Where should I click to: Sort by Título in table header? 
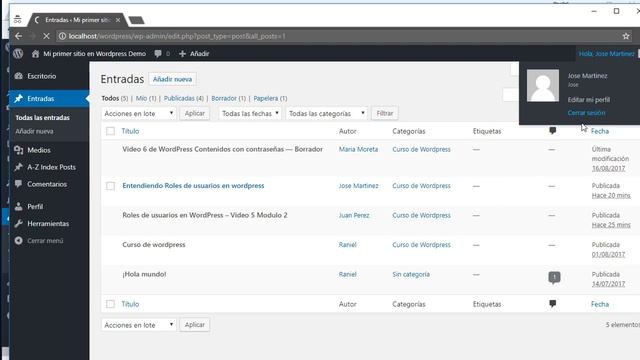[130, 131]
